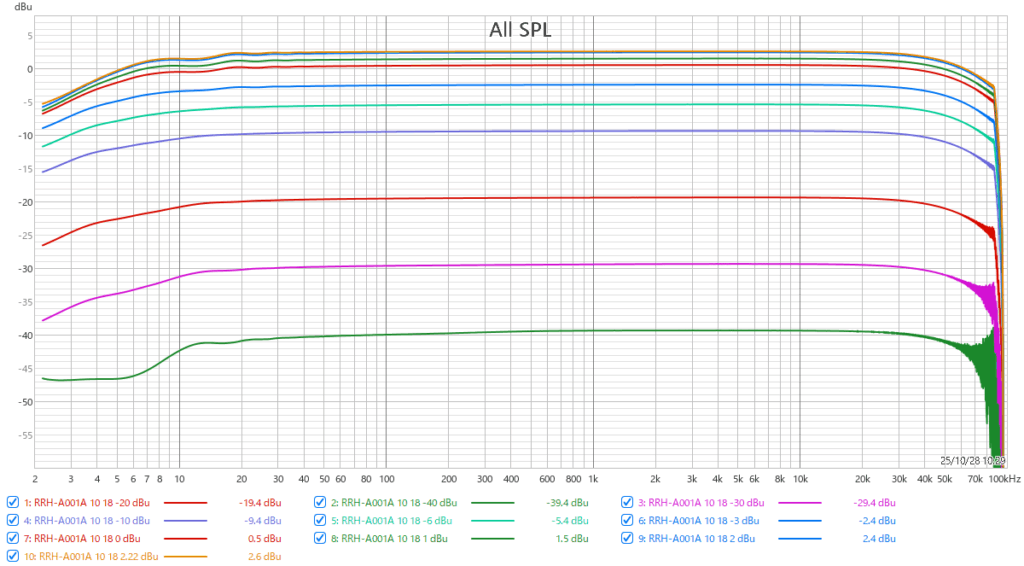1024x566 pixels.
Task: Select the legend label "2: RRH-A001A 10 18 -40 dBu"
Action: pyautogui.click(x=393, y=502)
